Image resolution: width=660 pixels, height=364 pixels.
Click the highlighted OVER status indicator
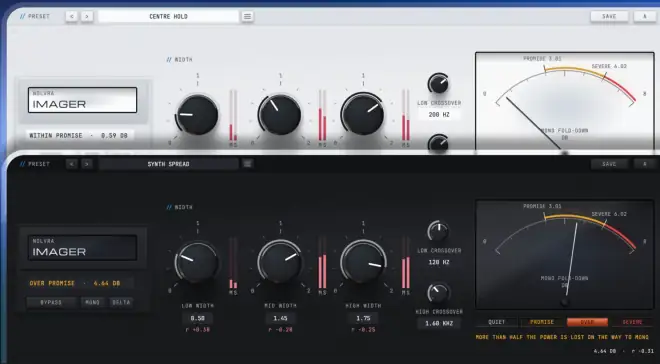point(587,322)
